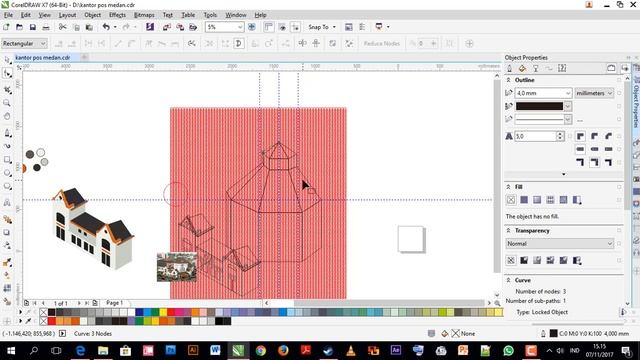Click the new document plus tab button
Viewport: 640px width, 360px height.
click(x=84, y=57)
